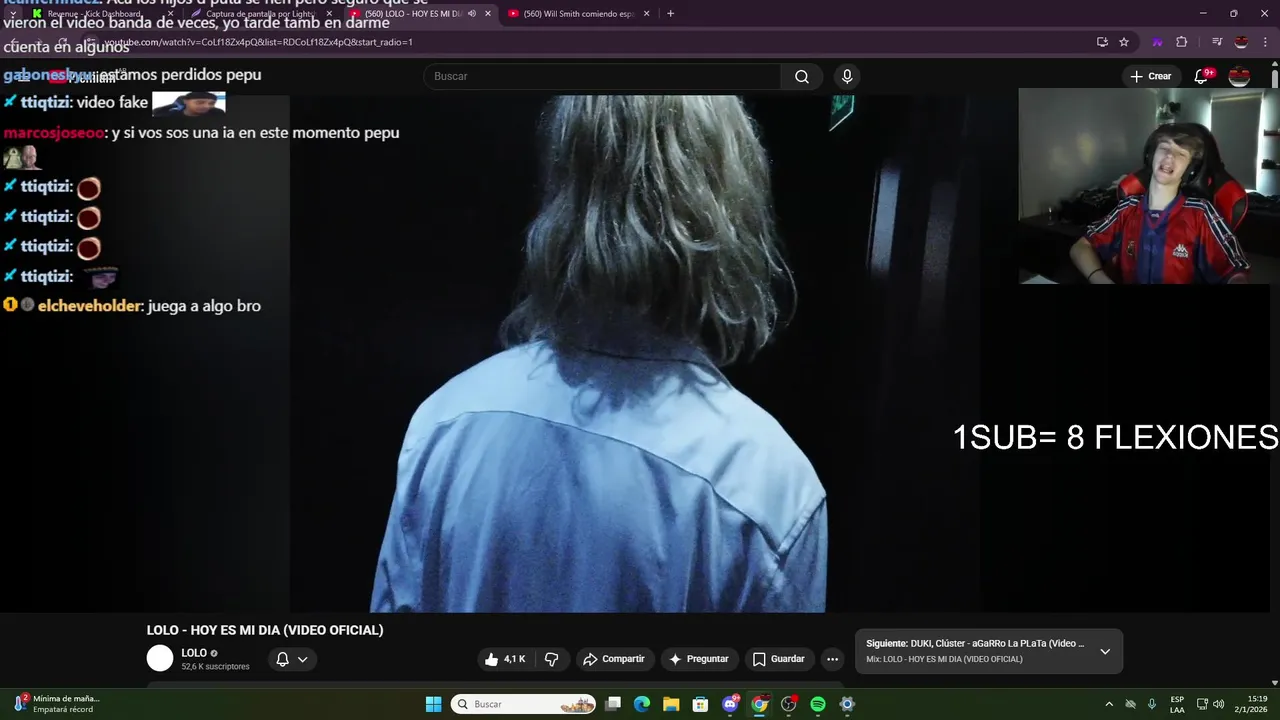Viewport: 1280px width, 720px height.
Task: Open Discord from taskbar
Action: [730, 704]
